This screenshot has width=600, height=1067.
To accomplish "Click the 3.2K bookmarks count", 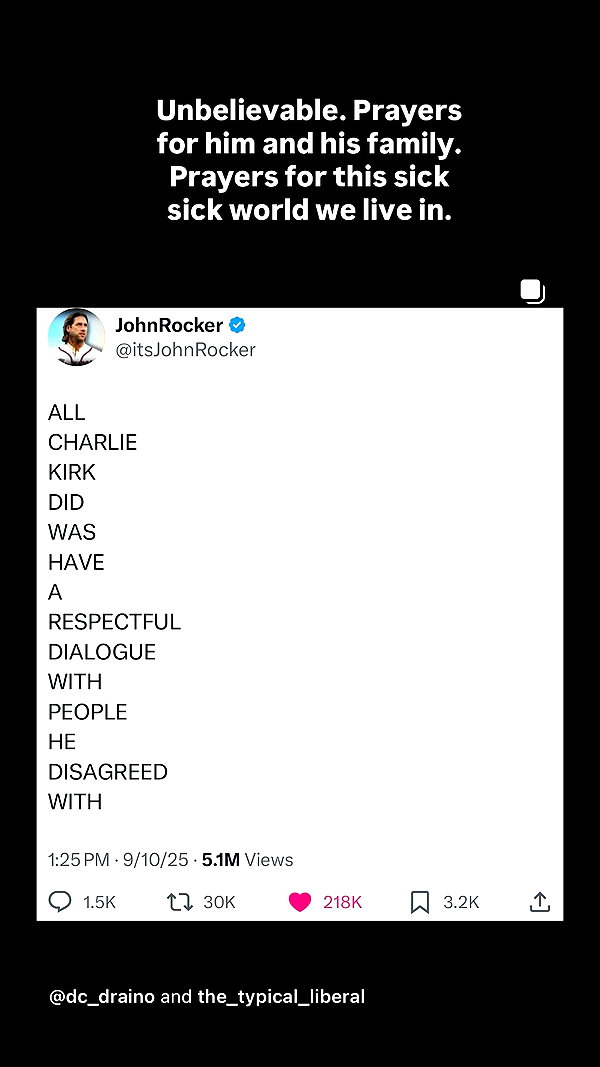I will [461, 902].
